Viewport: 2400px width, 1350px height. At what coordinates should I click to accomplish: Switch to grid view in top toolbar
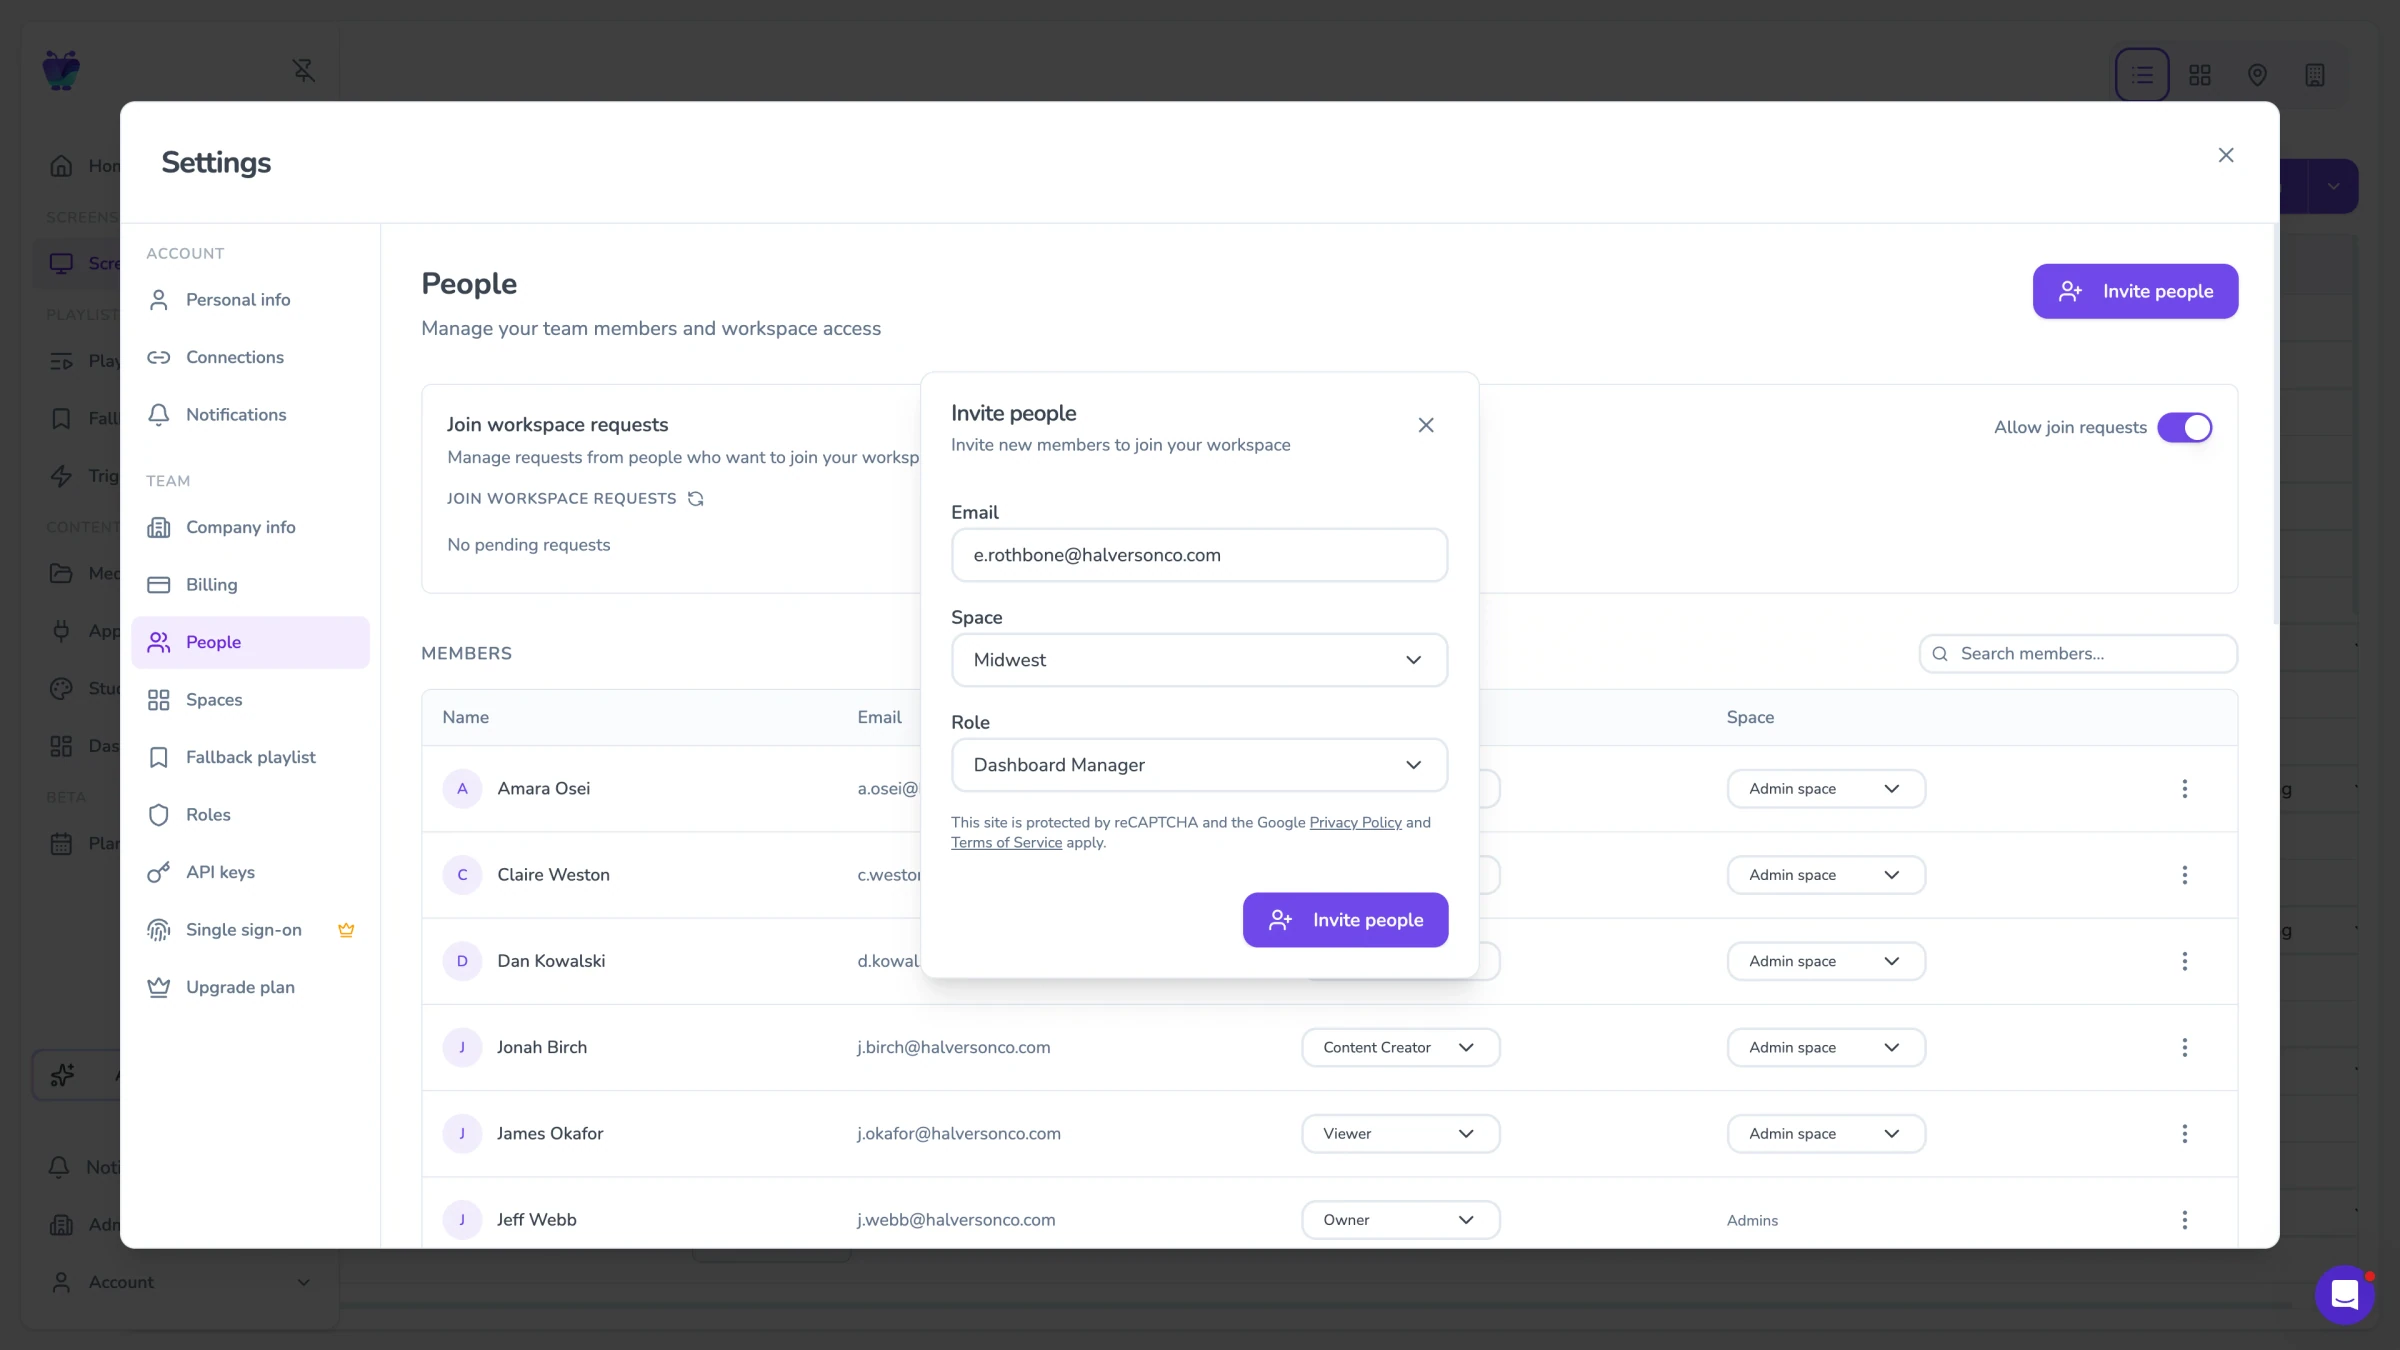2200,75
